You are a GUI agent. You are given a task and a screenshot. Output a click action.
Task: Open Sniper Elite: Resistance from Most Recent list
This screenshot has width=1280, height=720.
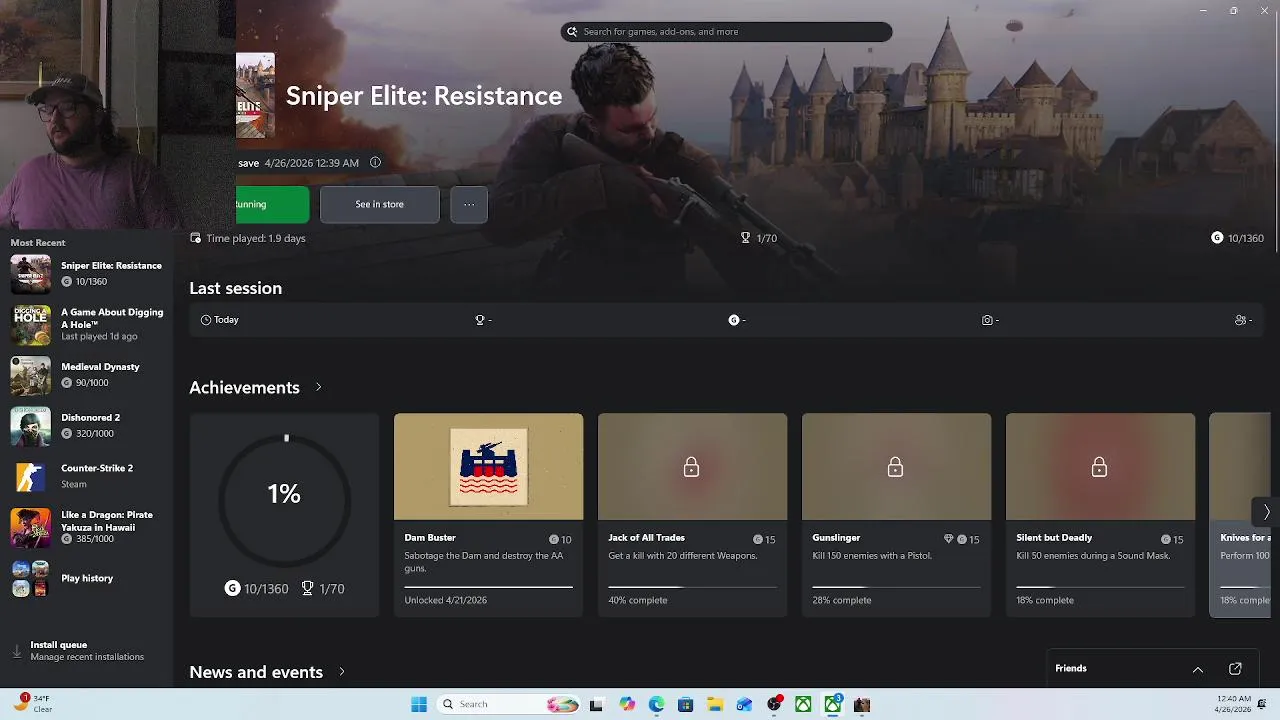[87, 273]
